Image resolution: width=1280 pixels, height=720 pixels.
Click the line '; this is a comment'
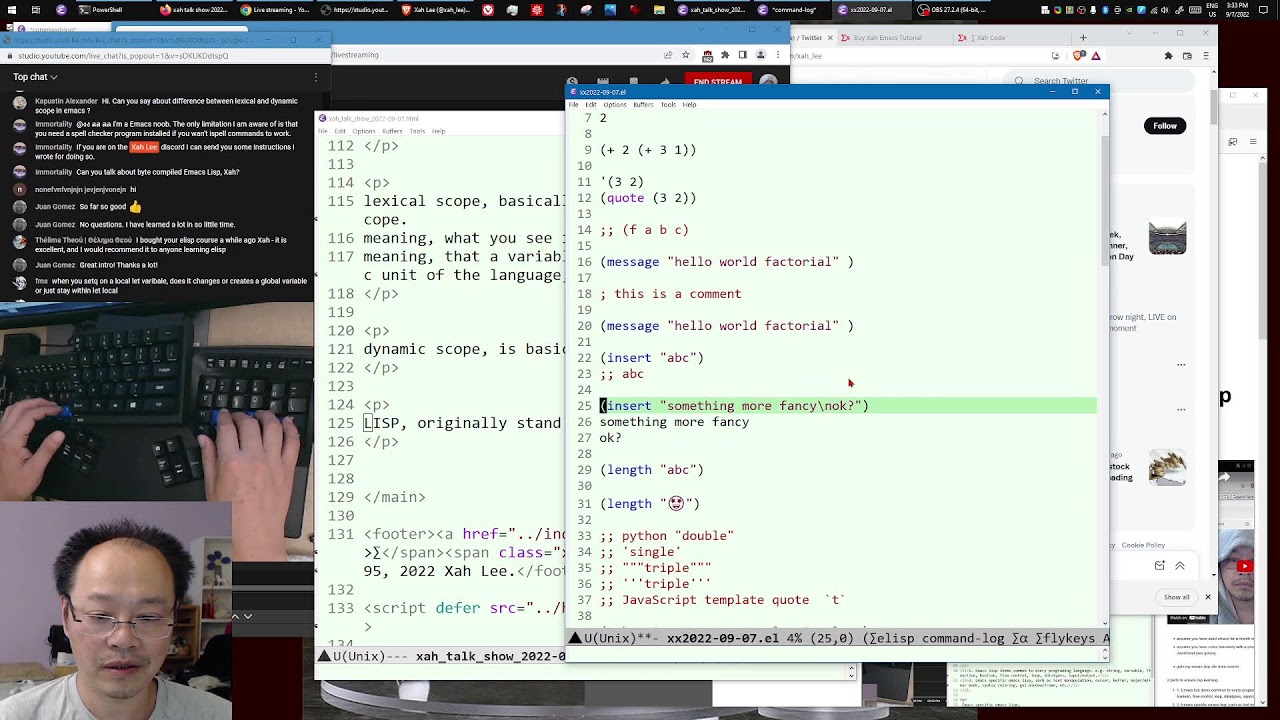pyautogui.click(x=670, y=294)
